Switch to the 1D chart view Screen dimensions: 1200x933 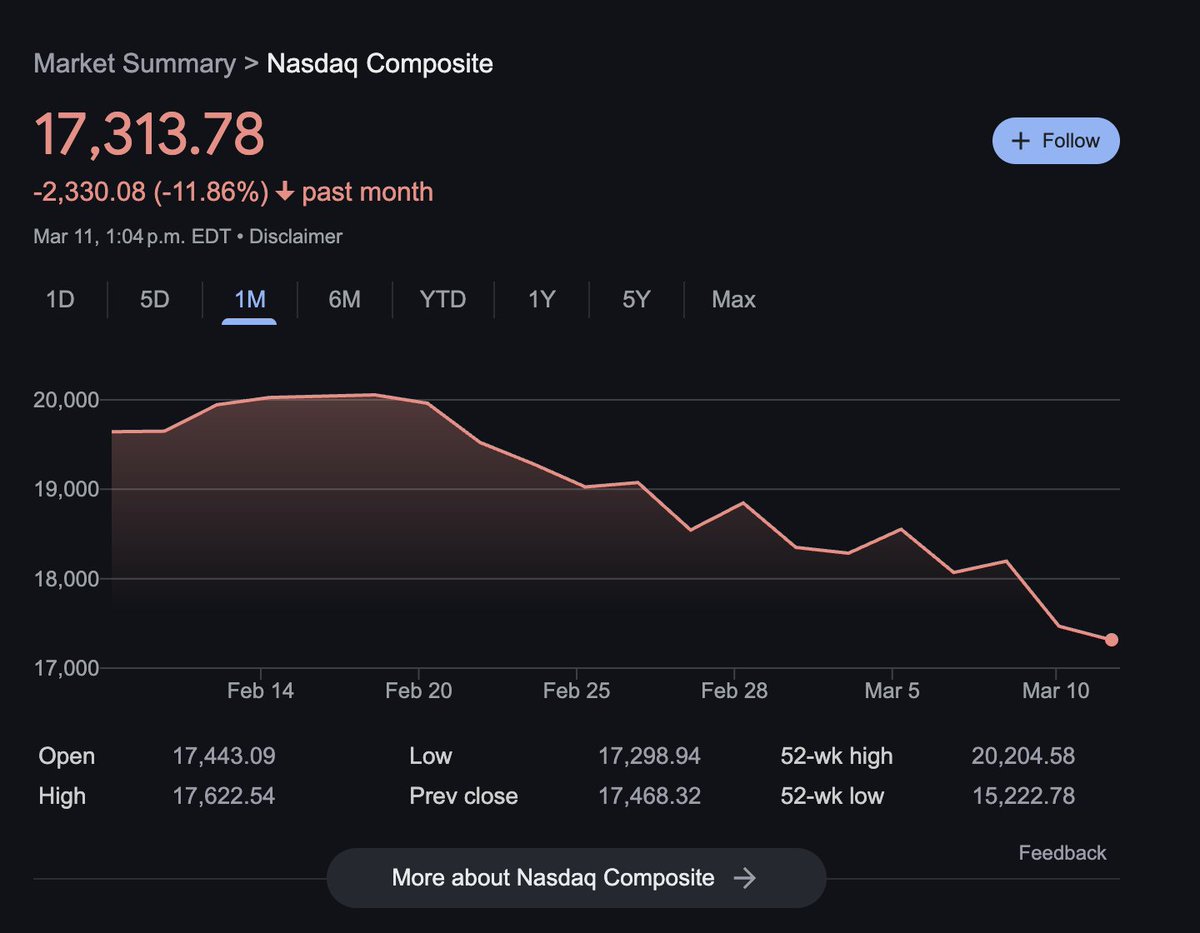(x=60, y=299)
